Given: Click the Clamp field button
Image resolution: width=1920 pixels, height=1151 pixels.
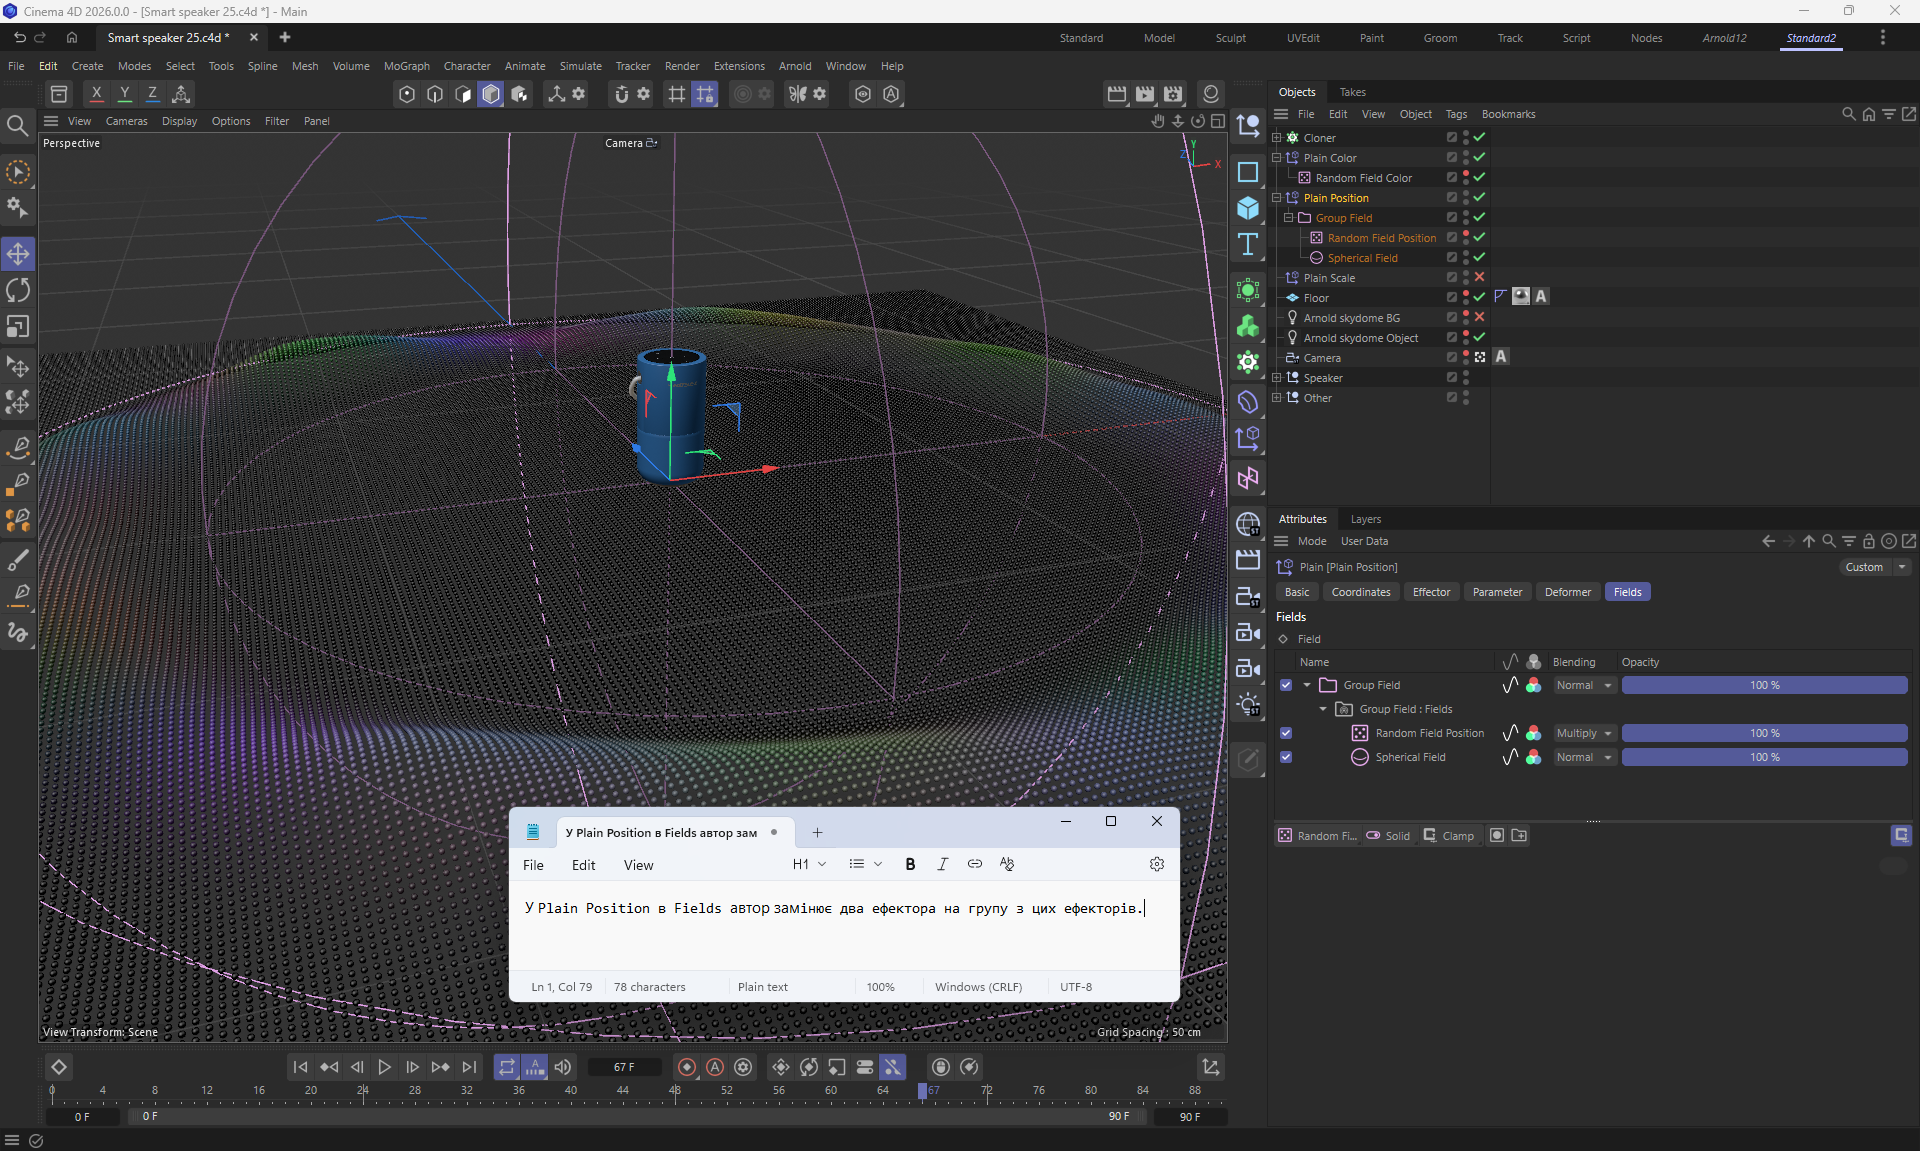Looking at the screenshot, I should (1449, 836).
